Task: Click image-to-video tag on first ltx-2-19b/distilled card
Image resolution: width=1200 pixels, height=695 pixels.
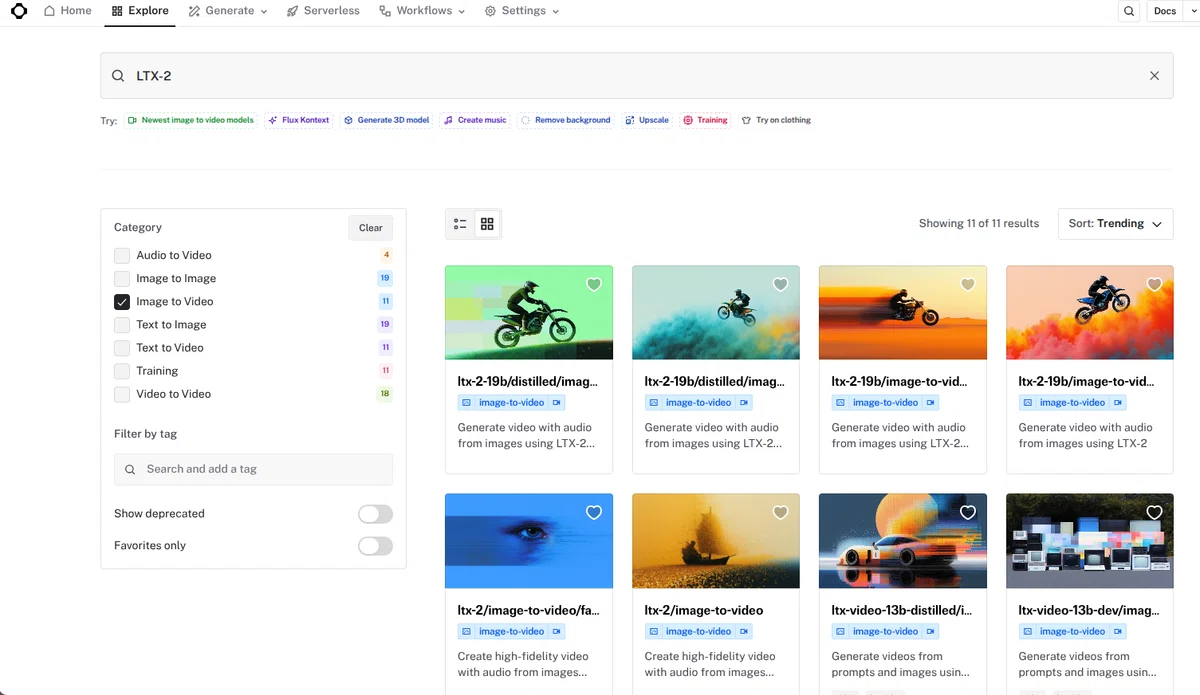Action: (x=511, y=403)
